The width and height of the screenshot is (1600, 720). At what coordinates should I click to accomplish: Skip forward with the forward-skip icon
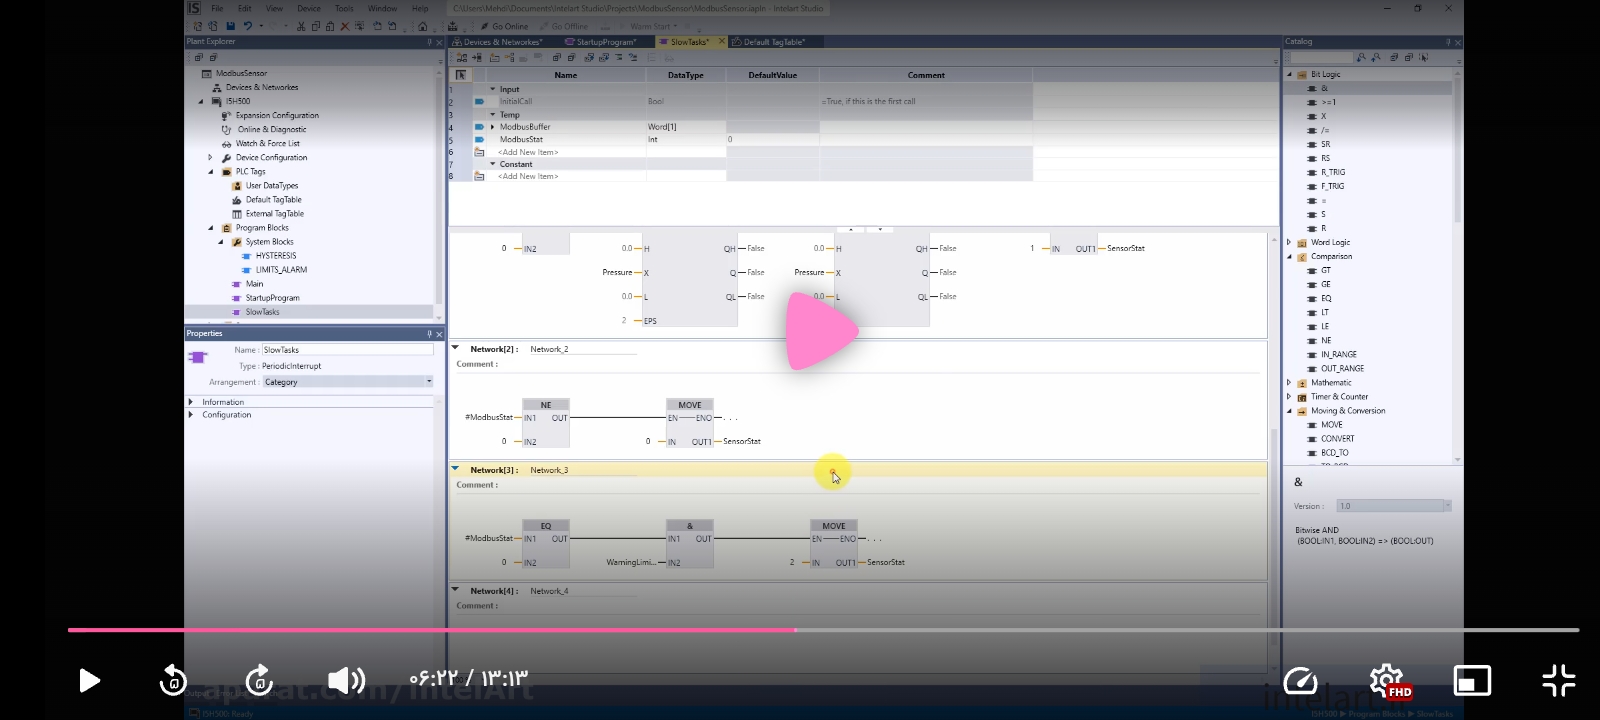(259, 681)
